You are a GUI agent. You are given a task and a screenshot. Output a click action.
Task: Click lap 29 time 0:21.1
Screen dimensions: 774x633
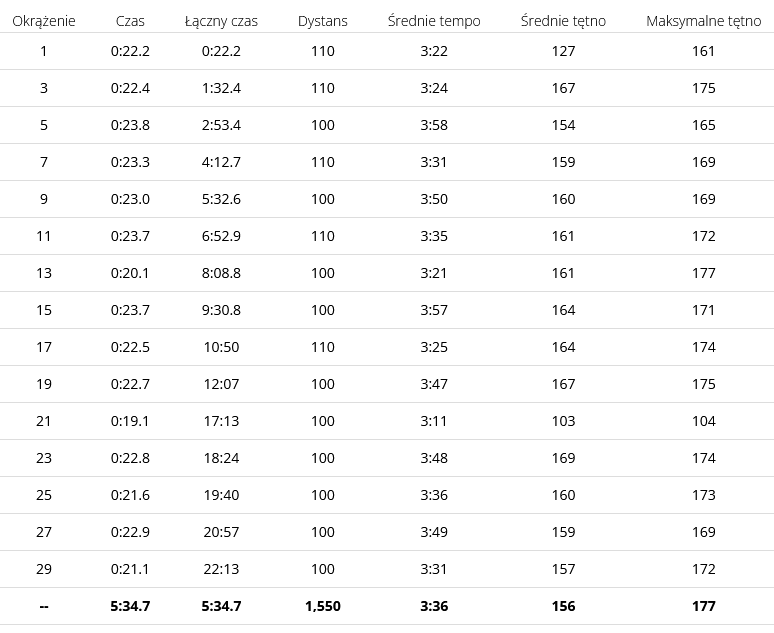coord(130,569)
